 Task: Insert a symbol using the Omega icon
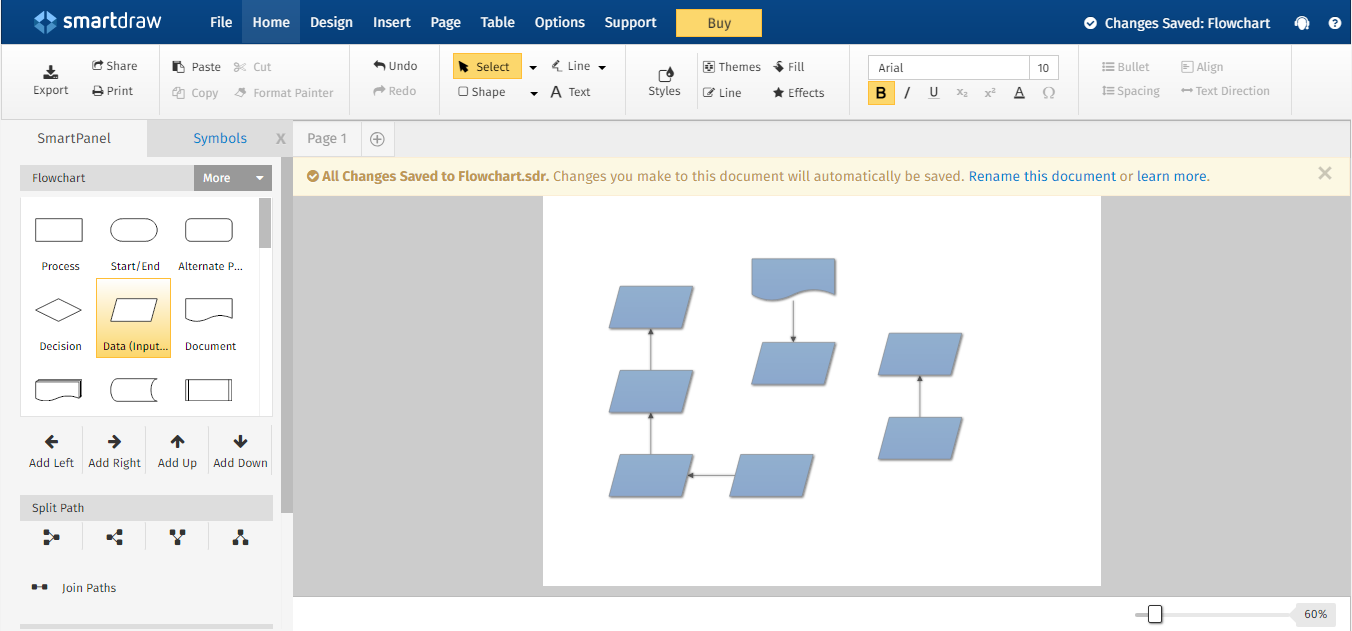coord(1049,93)
